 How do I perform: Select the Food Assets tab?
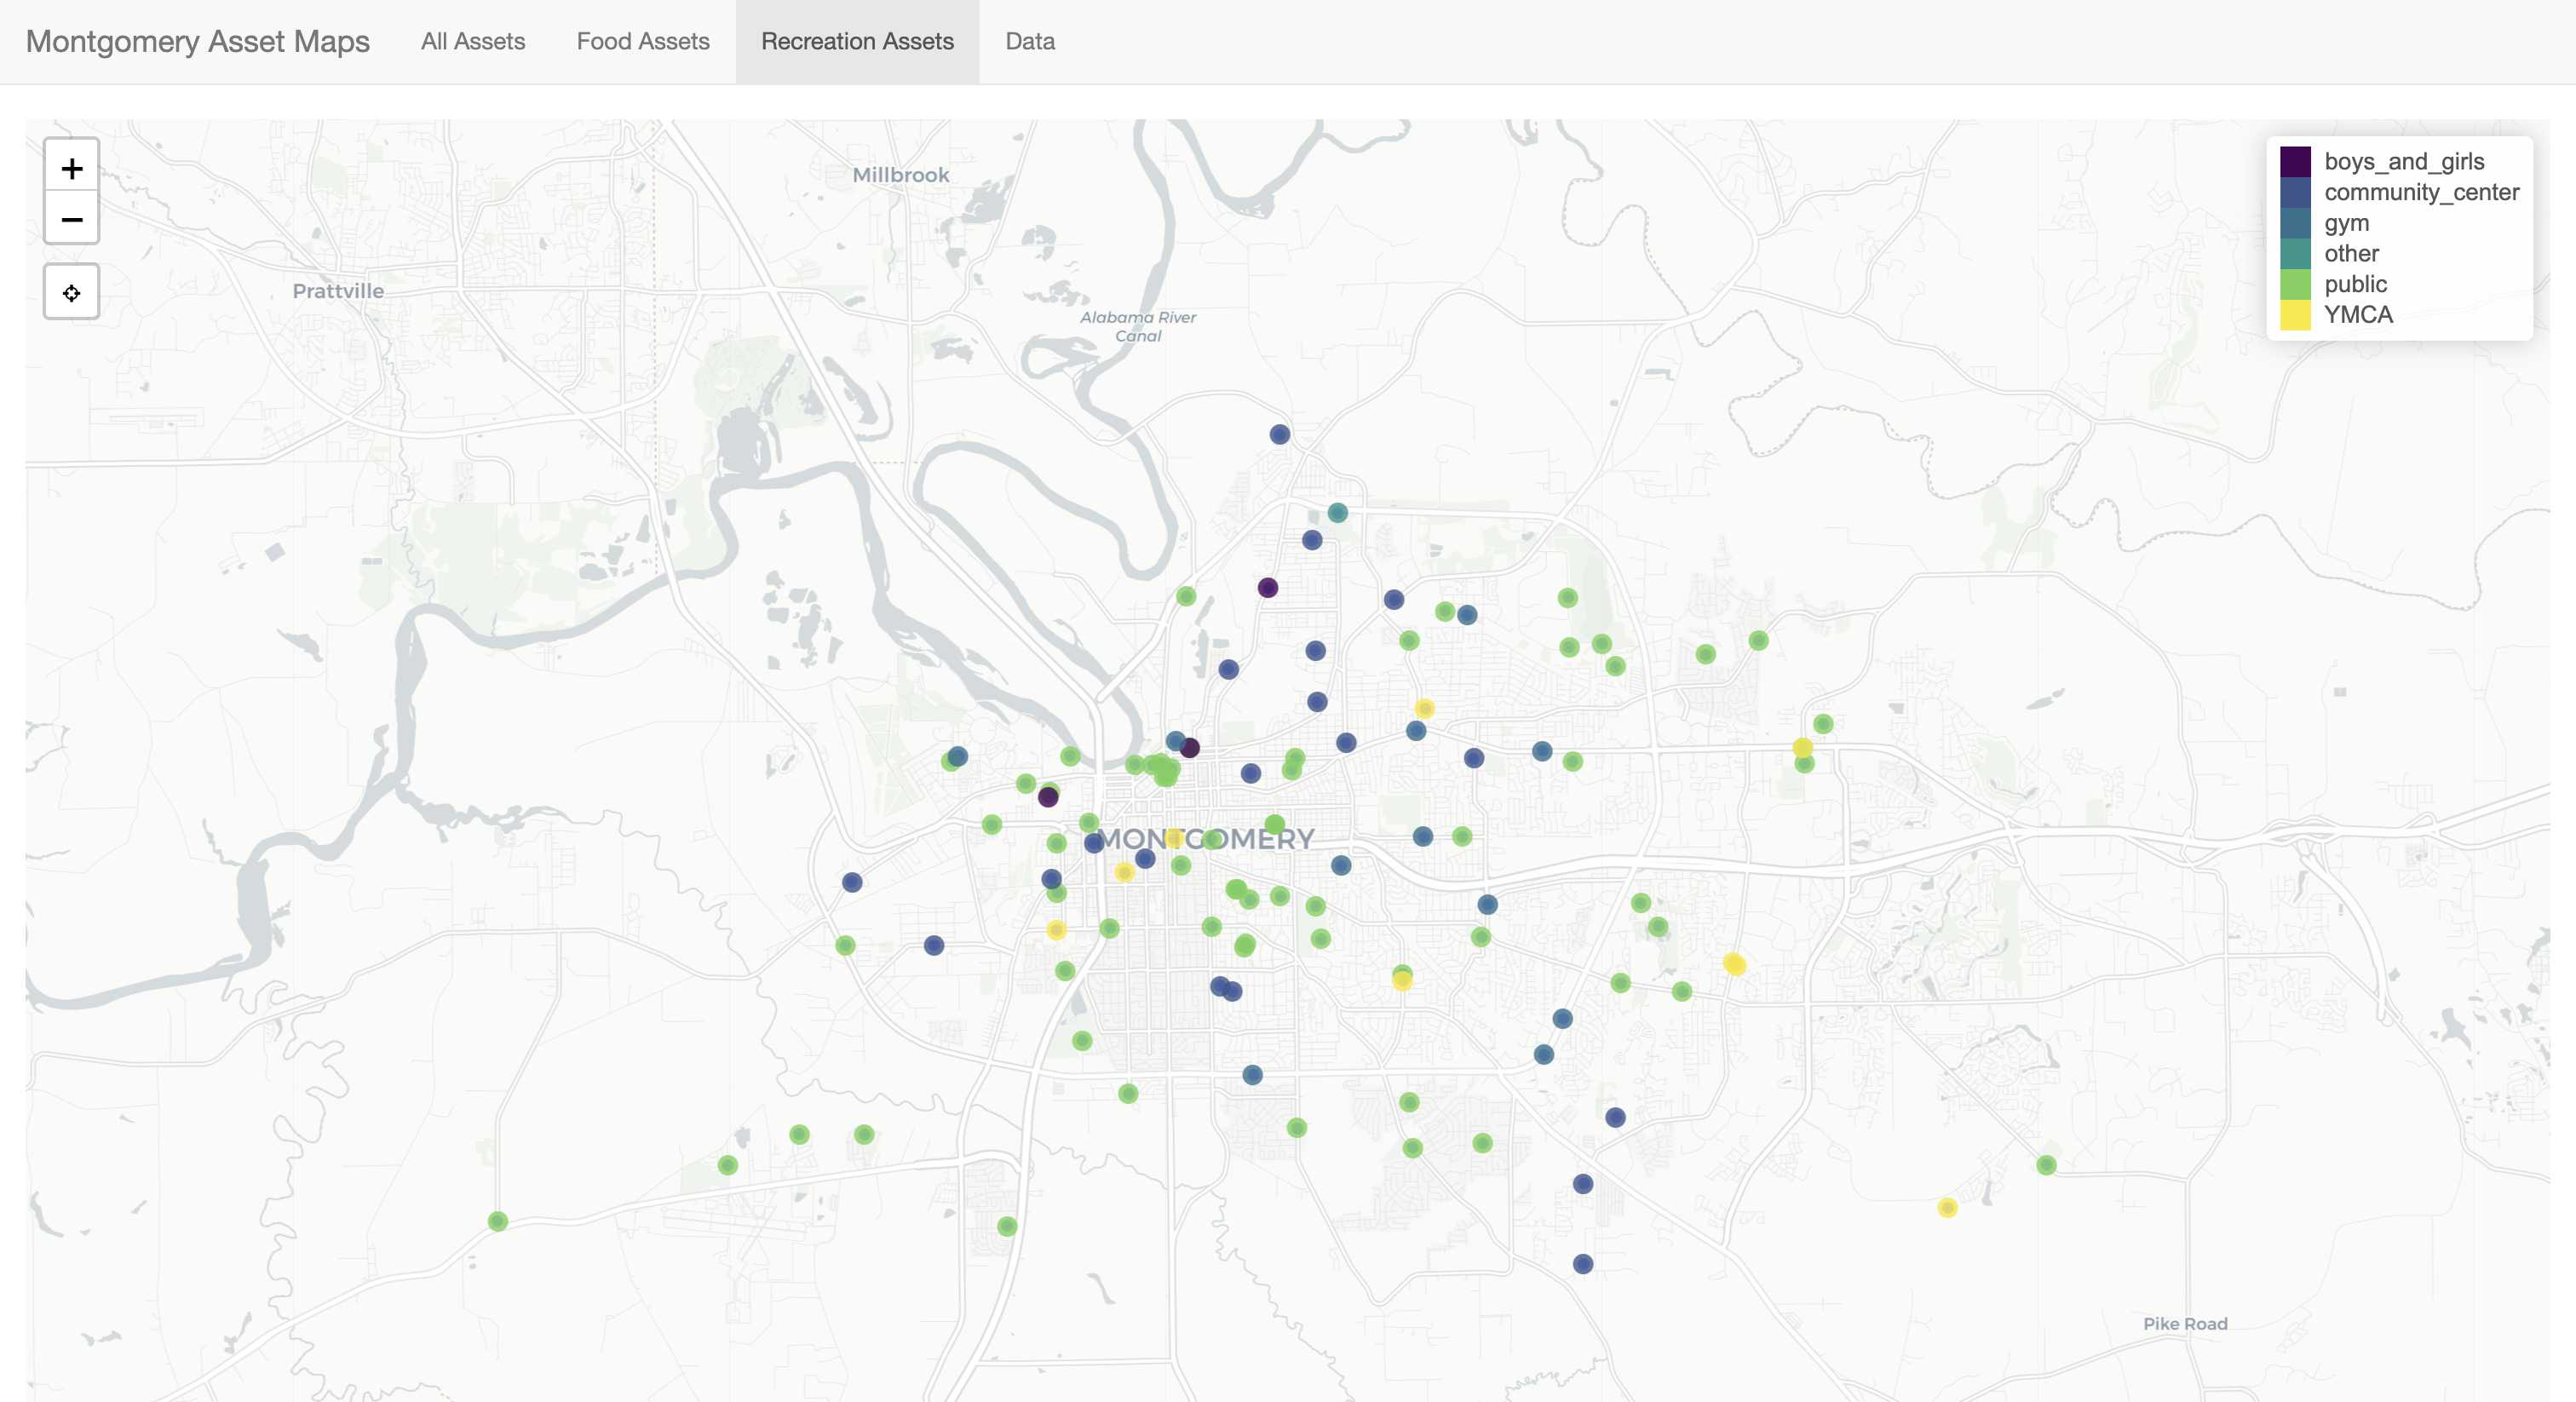click(x=644, y=38)
